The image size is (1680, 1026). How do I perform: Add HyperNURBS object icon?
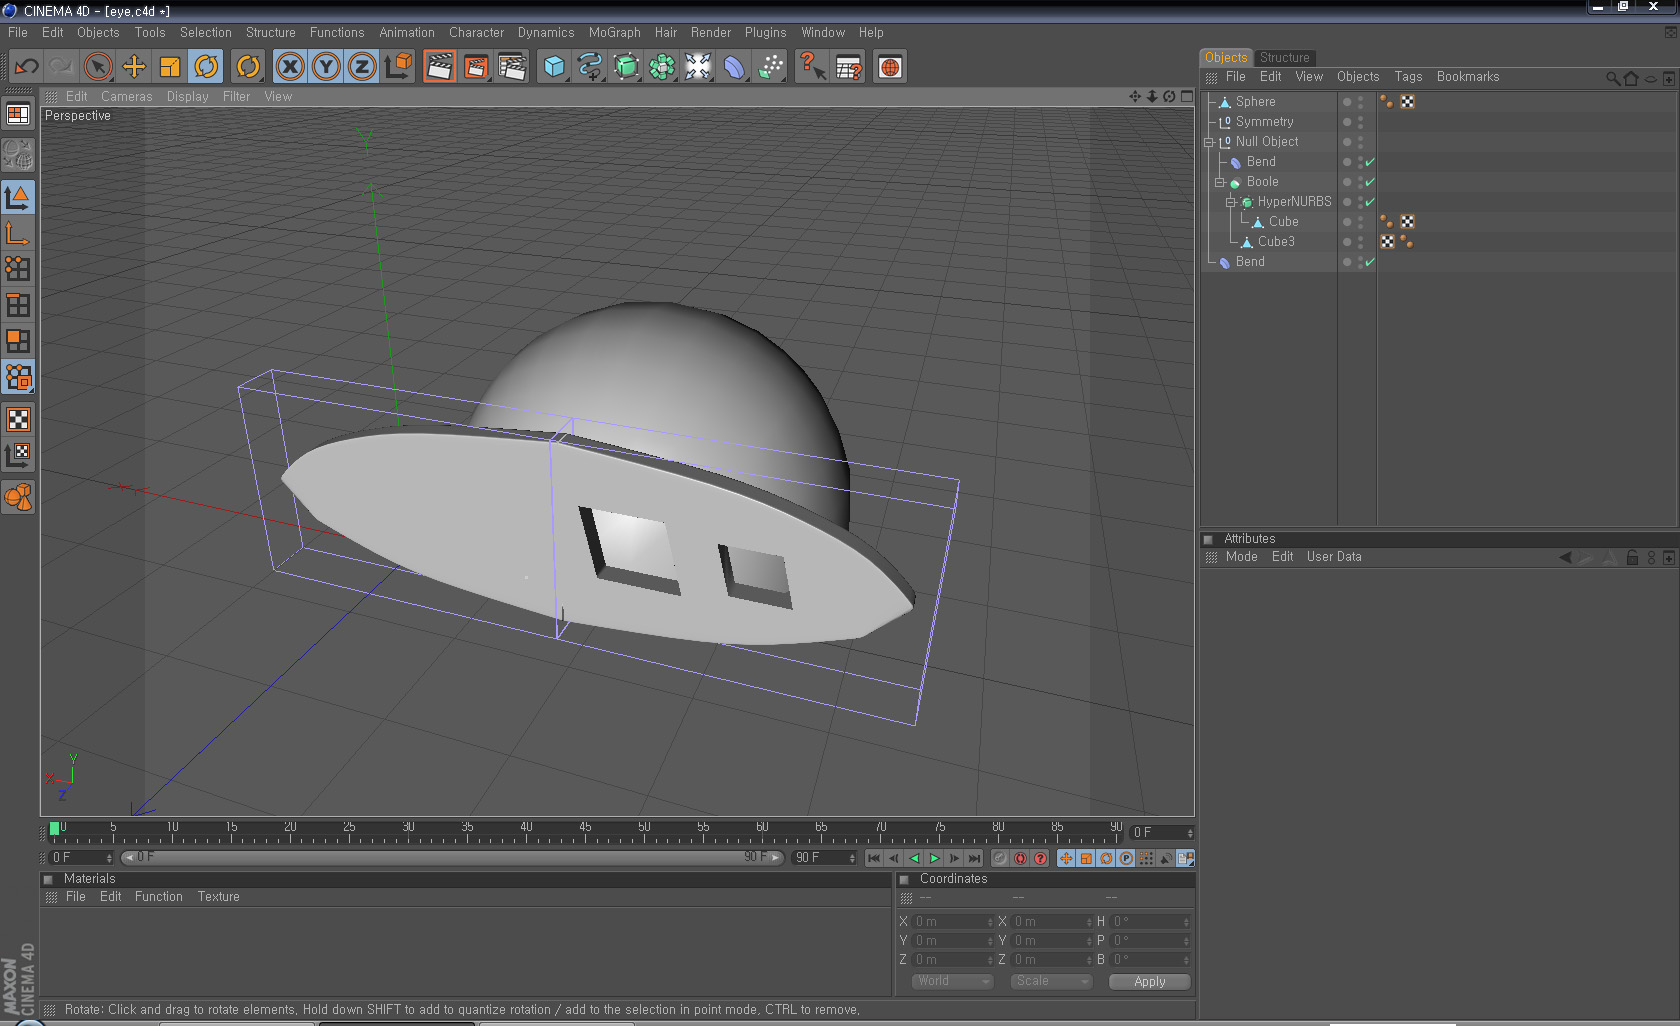coord(626,67)
